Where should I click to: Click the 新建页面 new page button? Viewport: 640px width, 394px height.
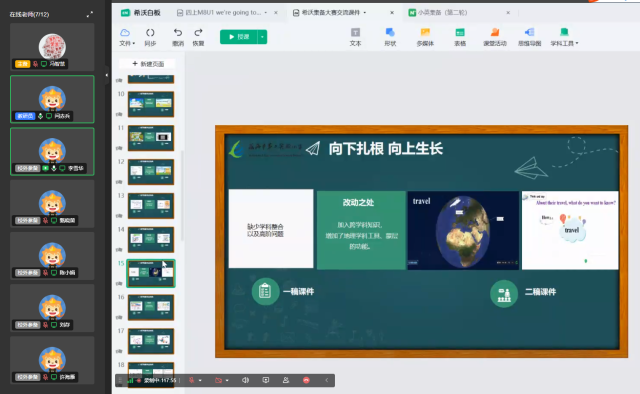[148, 64]
